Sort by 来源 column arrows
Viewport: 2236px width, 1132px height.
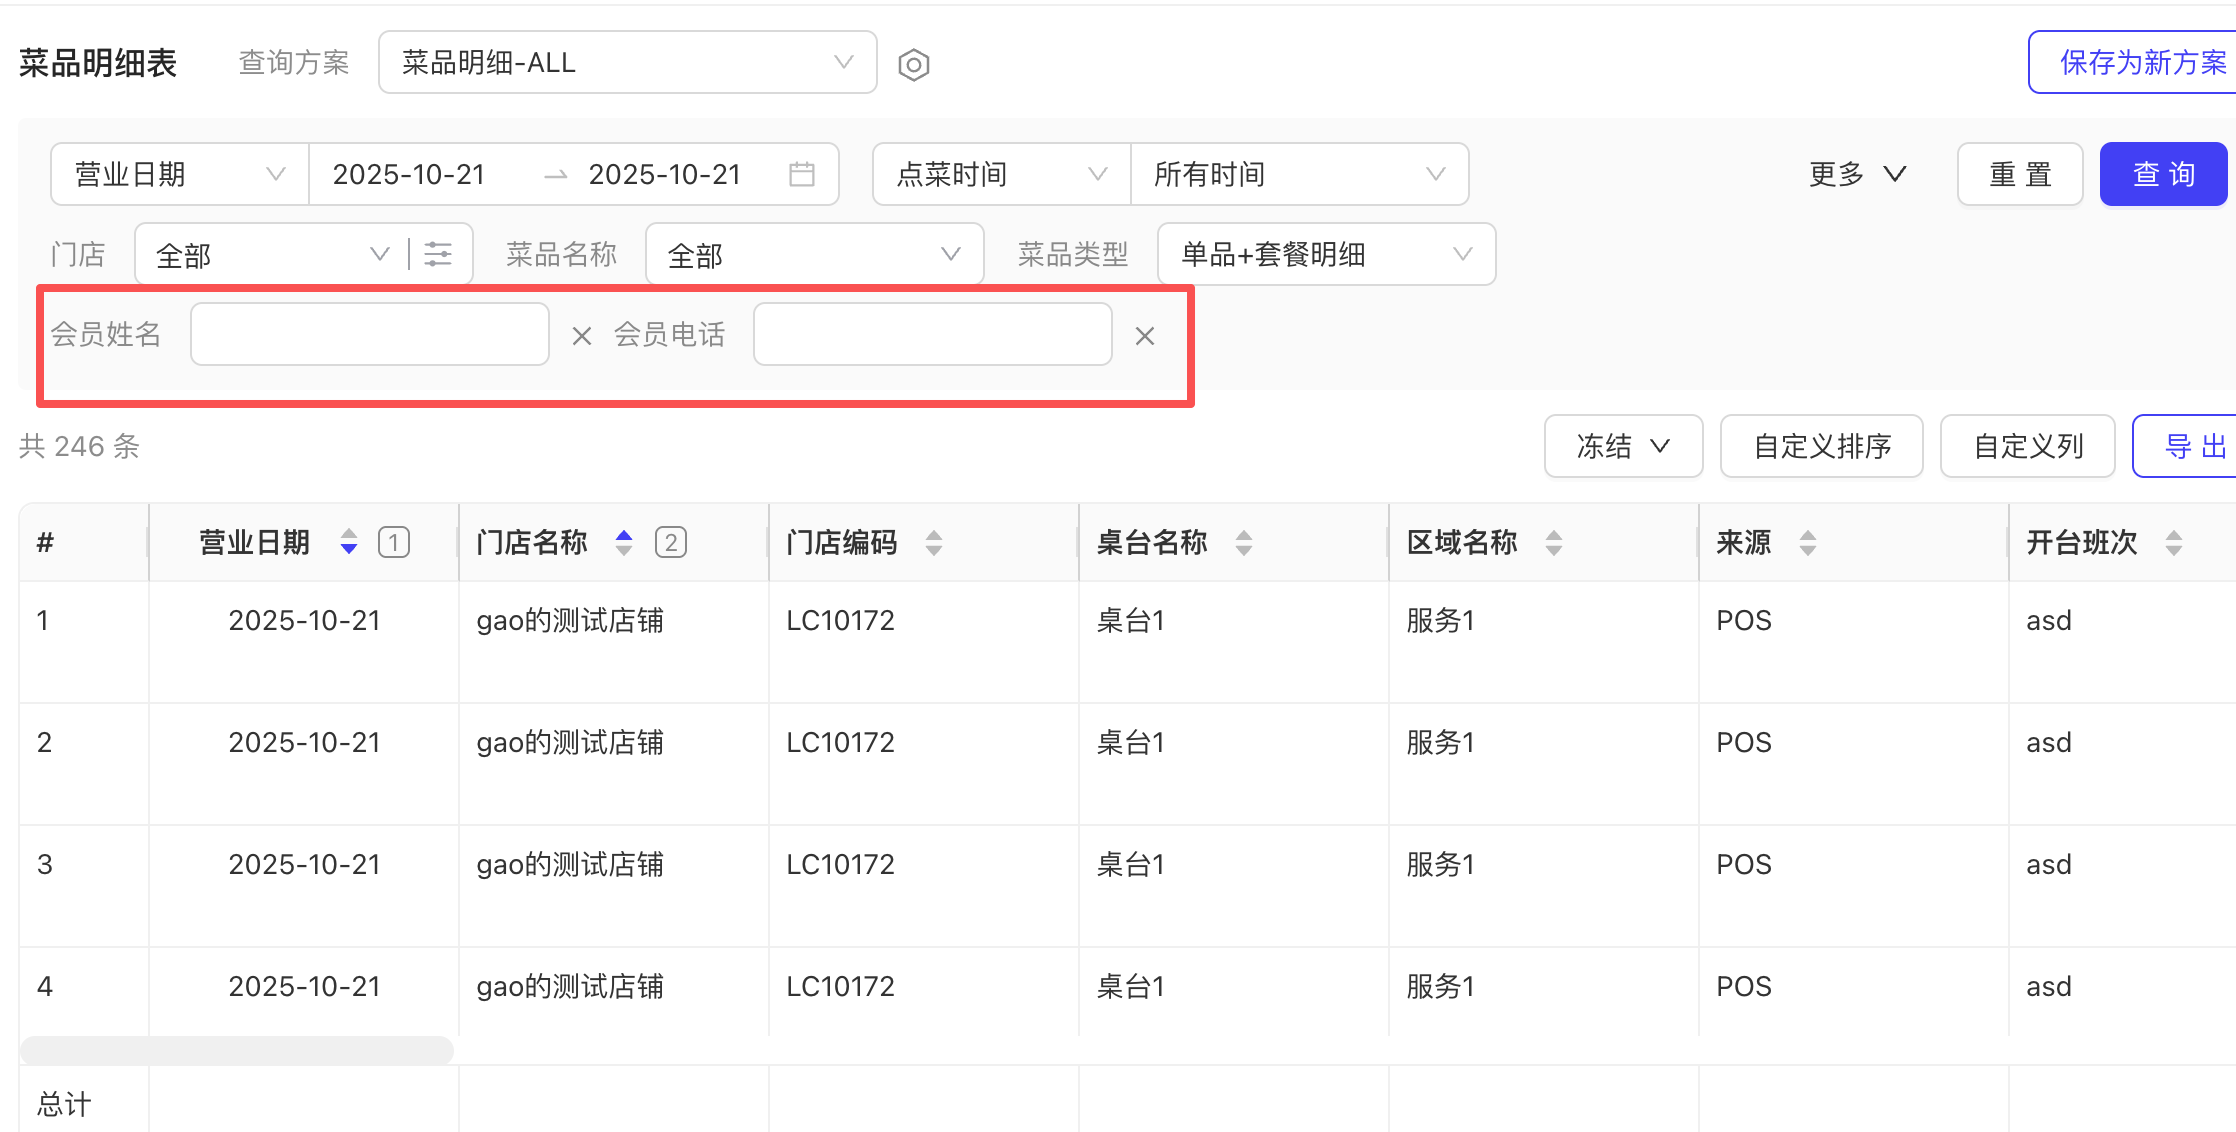point(1807,542)
